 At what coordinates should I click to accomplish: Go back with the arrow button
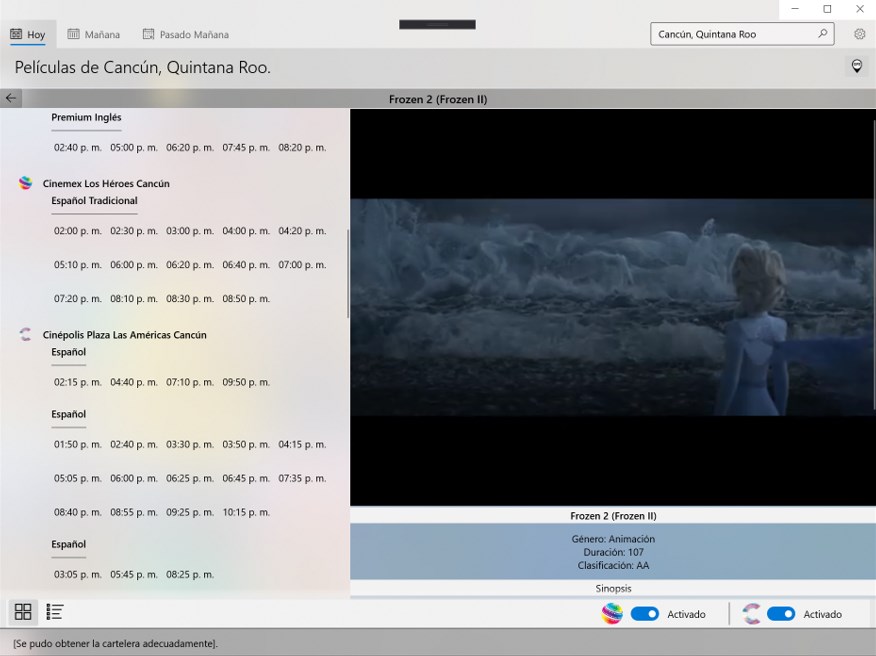tap(11, 98)
